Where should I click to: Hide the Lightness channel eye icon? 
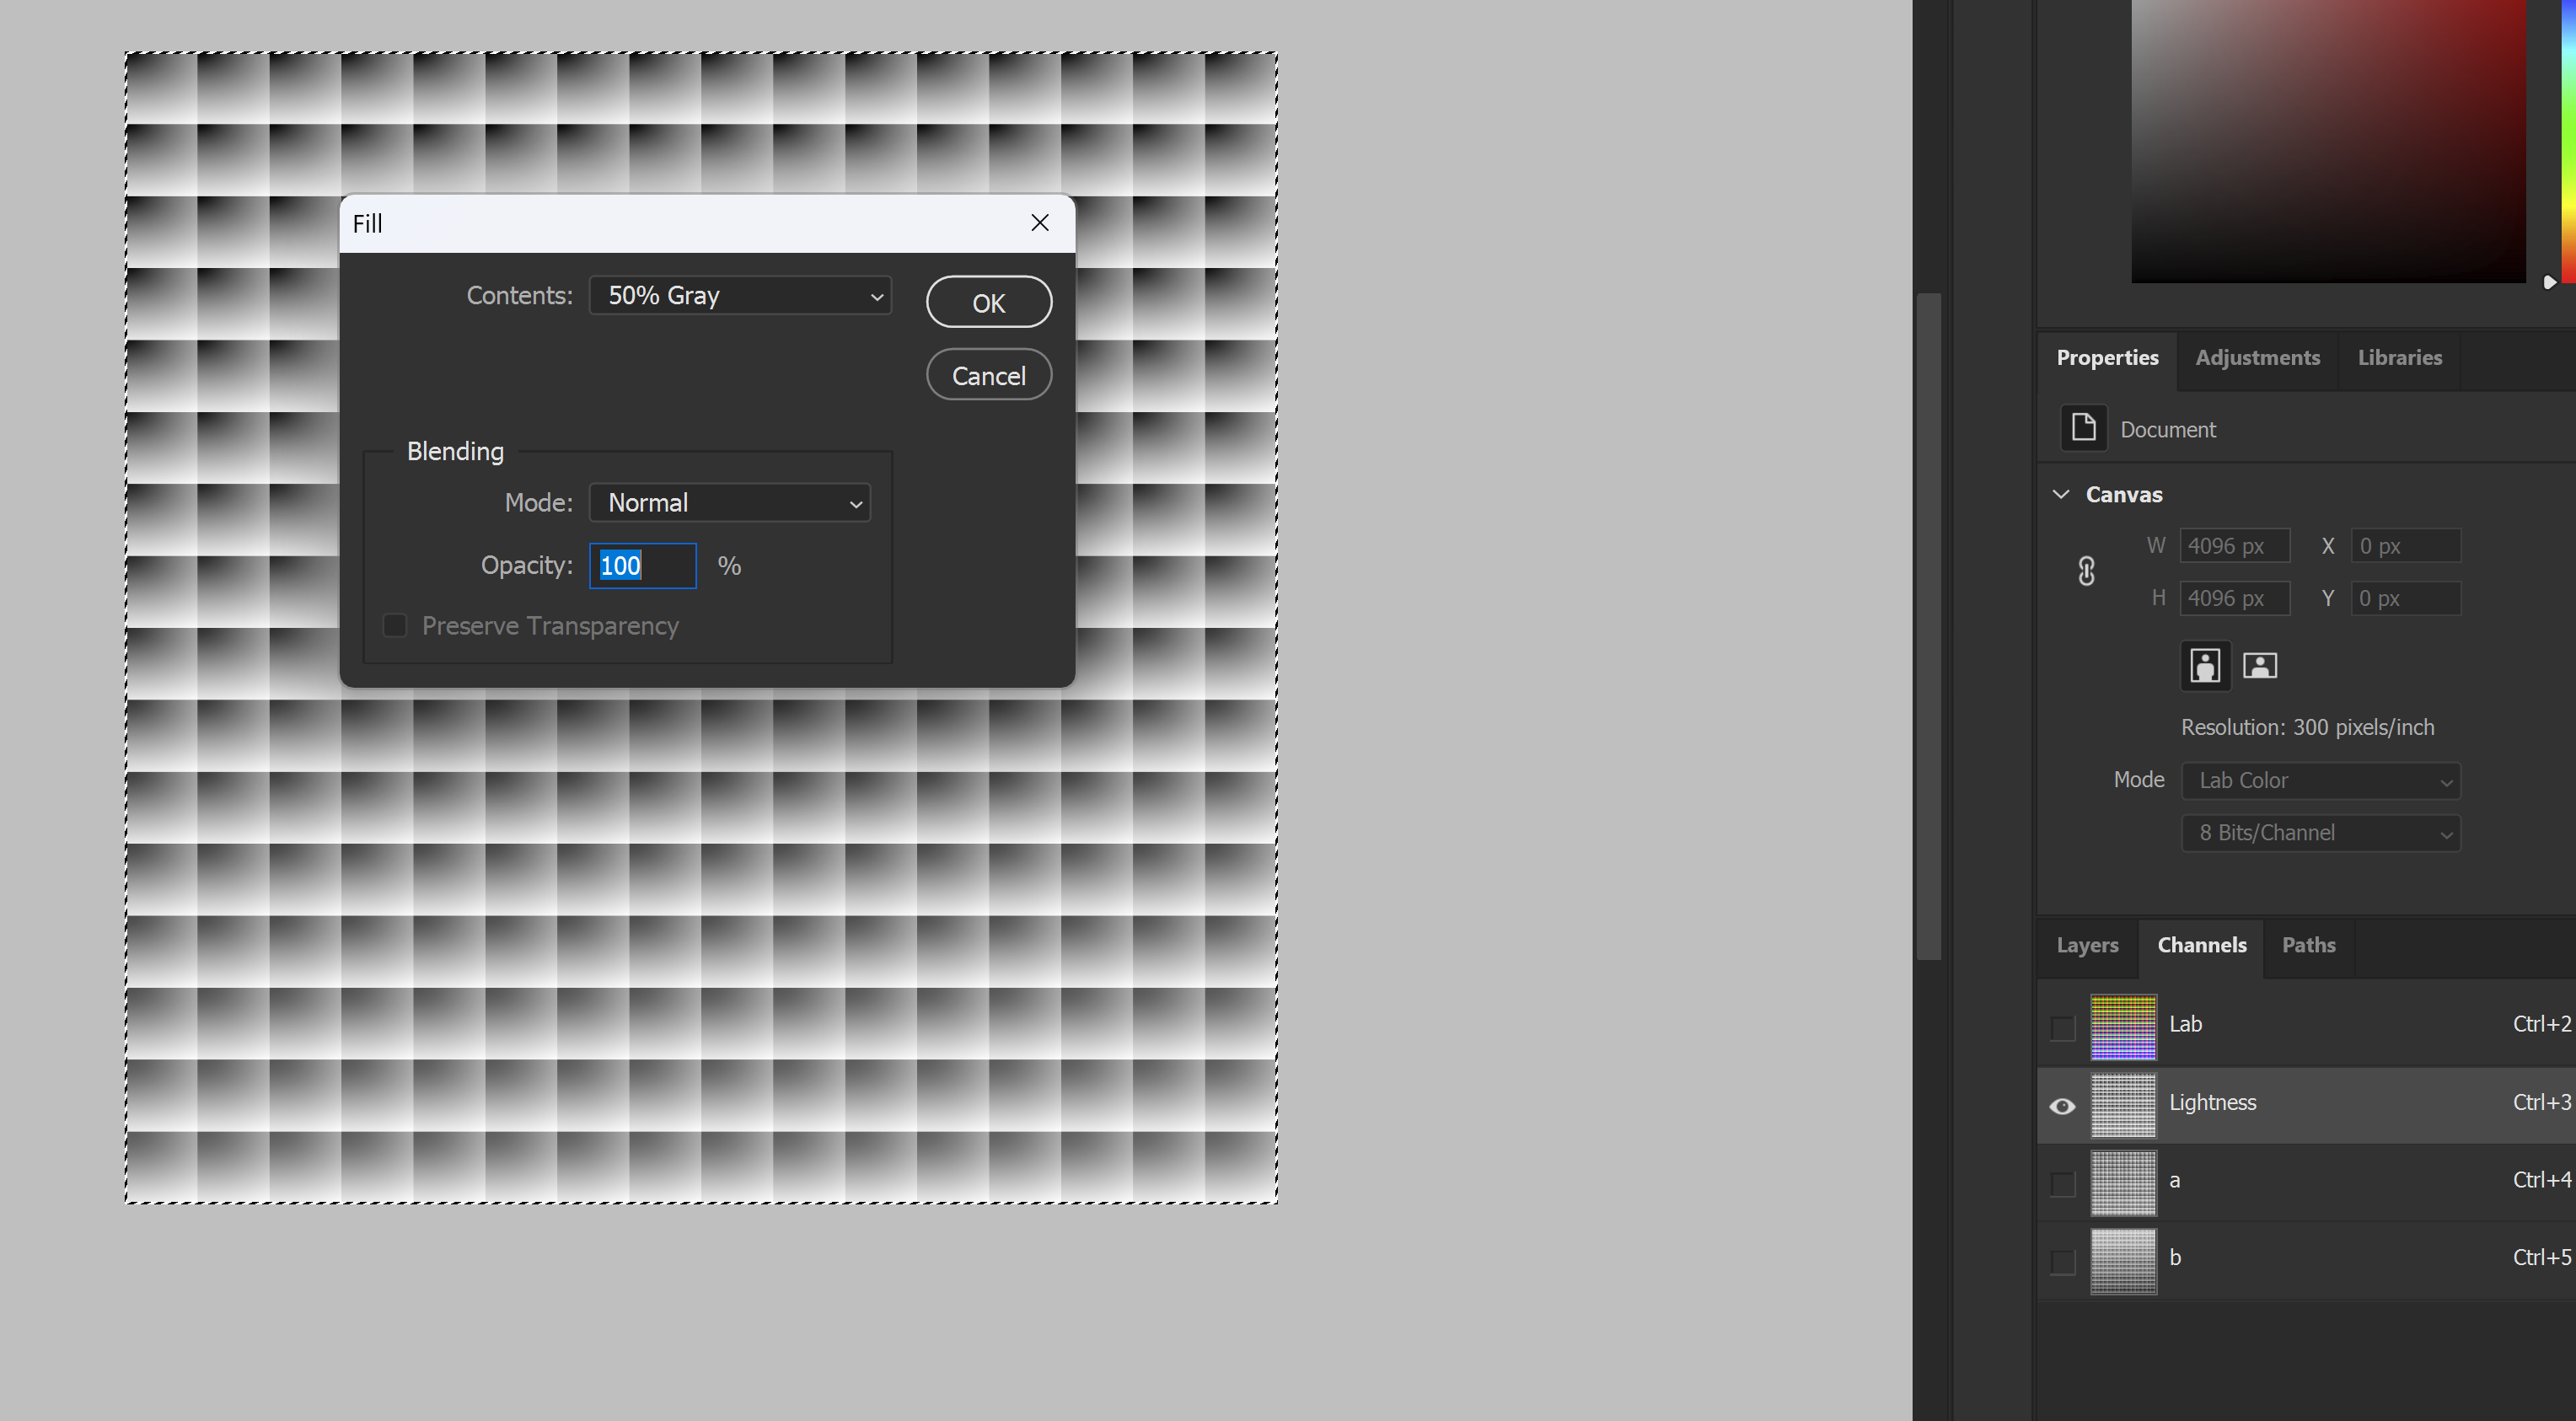point(2062,1105)
